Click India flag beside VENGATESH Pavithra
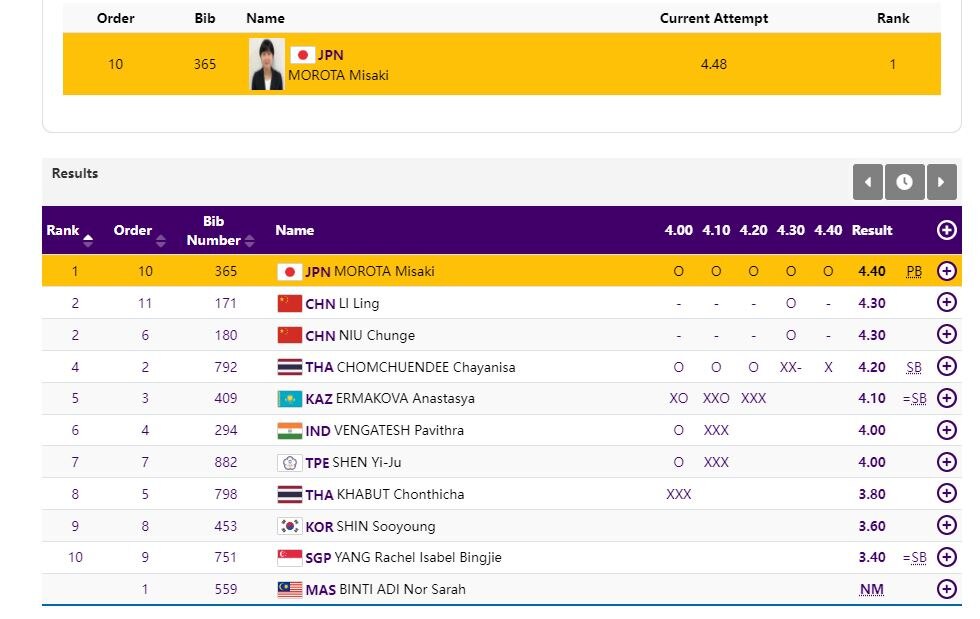Screen dimensions: 980x619 click(x=289, y=431)
